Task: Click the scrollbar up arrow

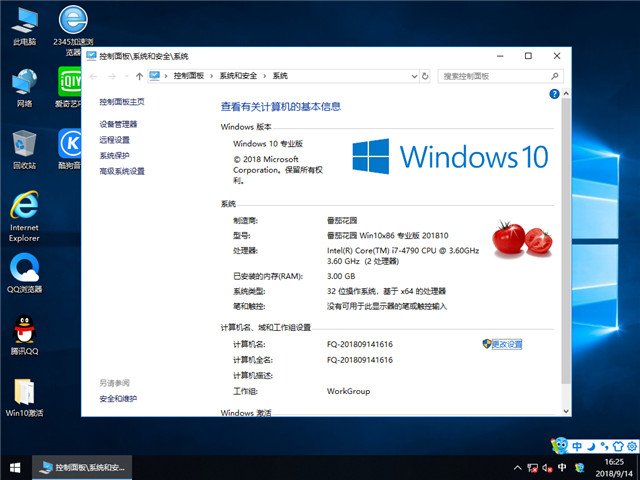Action: pos(566,93)
